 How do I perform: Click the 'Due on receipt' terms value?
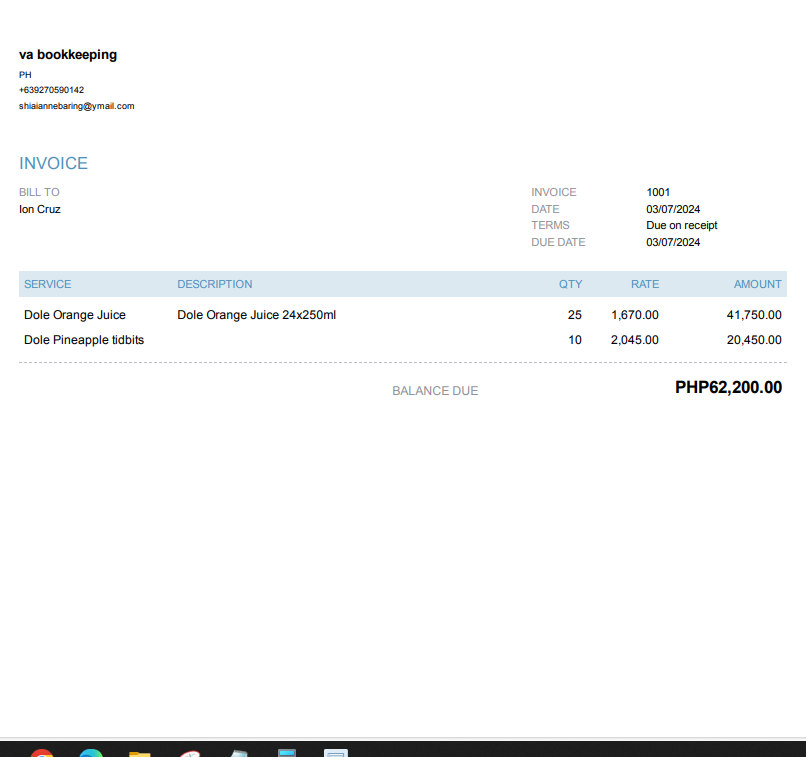682,225
